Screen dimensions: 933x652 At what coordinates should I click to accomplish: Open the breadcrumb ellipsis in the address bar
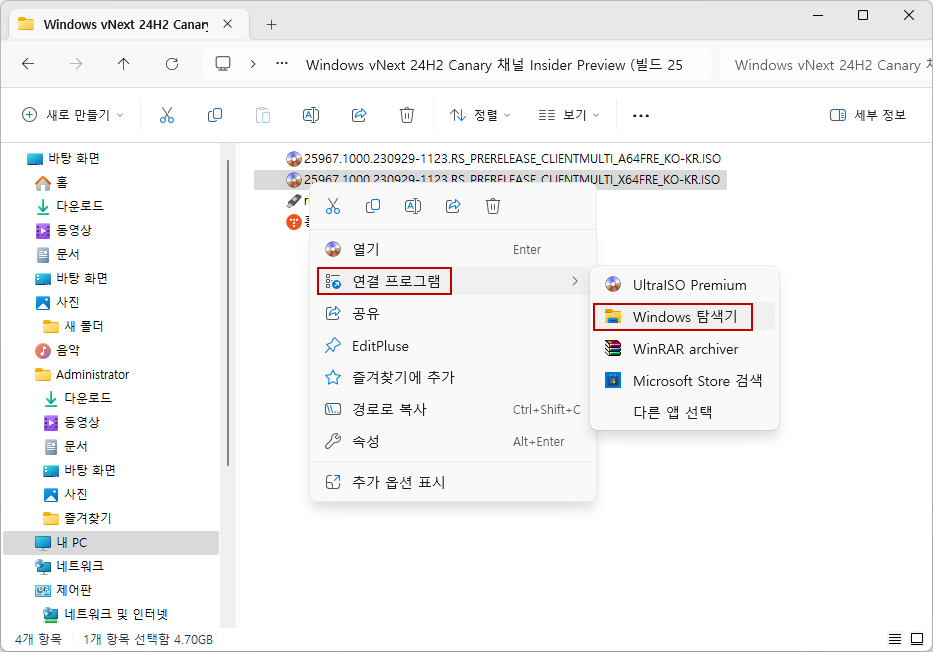(282, 64)
